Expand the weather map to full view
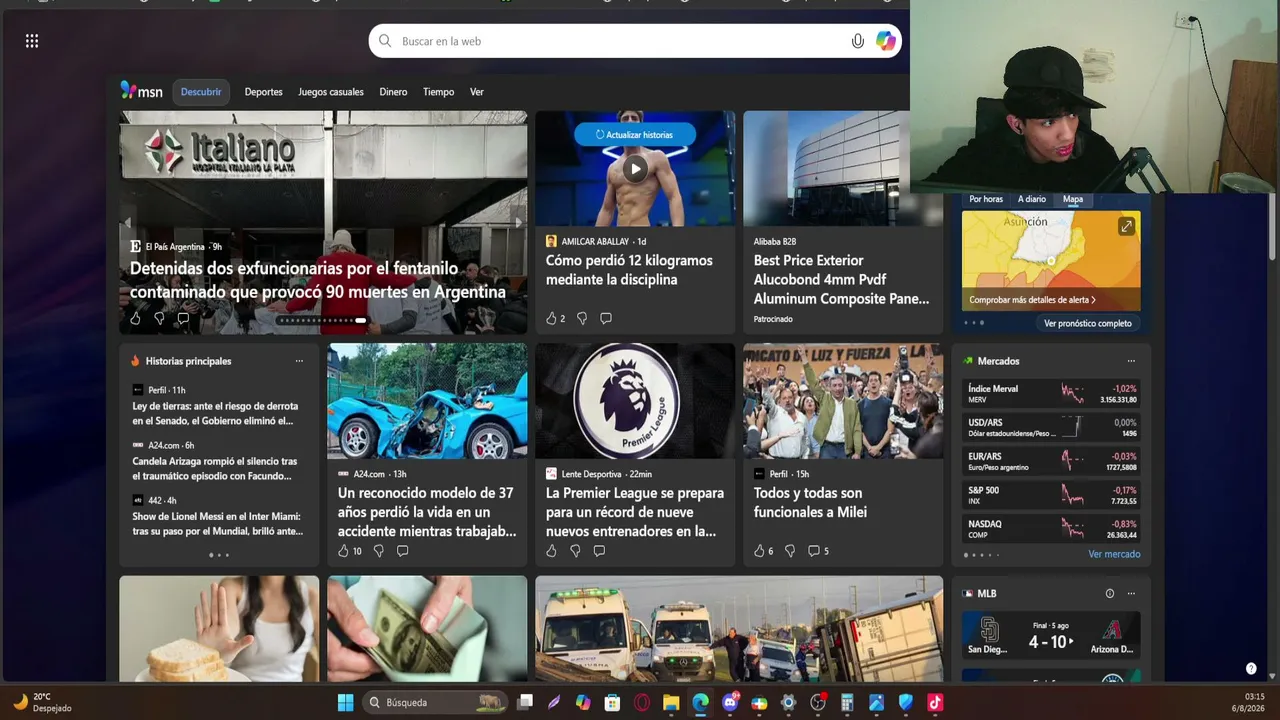 click(1126, 227)
